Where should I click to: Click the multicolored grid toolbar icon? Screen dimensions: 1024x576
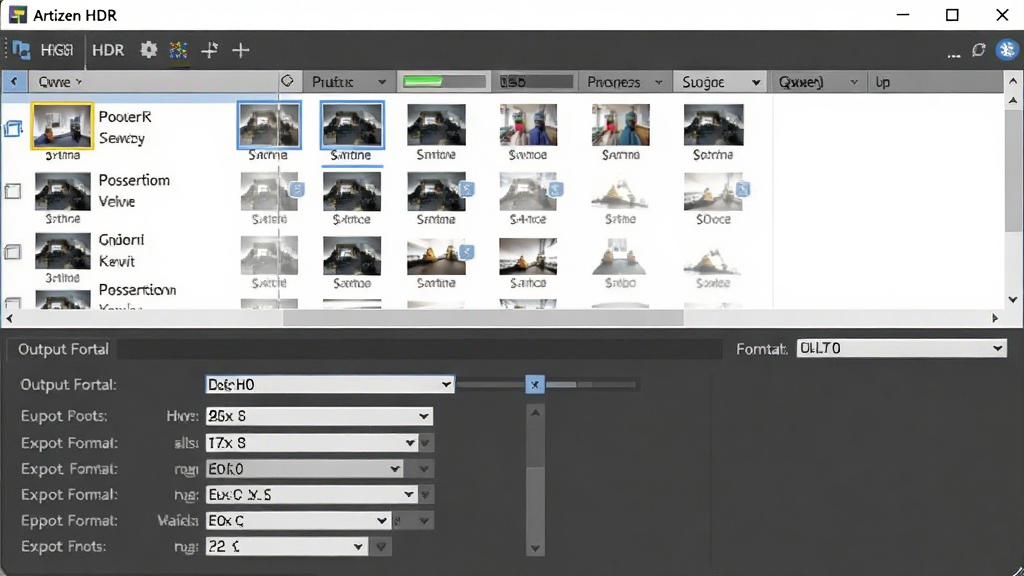[178, 50]
